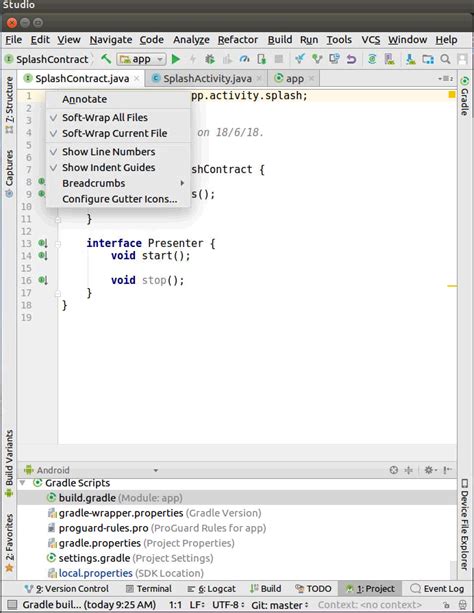The width and height of the screenshot is (474, 613).
Task: Click the user avatar icon in toolbar
Action: (x=462, y=59)
